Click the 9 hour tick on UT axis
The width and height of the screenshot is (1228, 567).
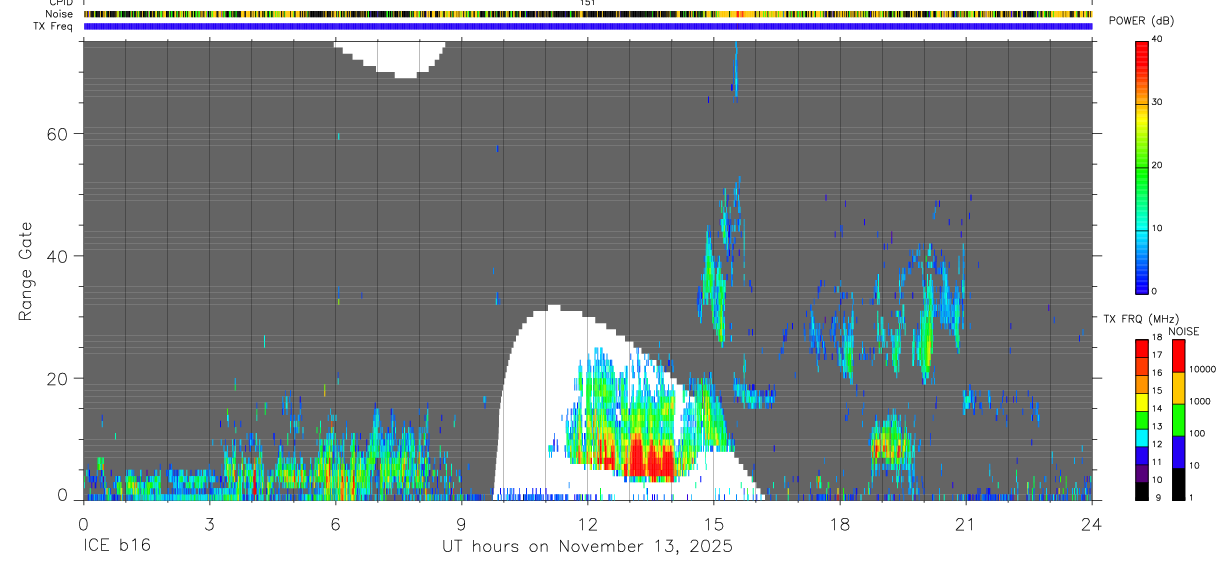[461, 523]
